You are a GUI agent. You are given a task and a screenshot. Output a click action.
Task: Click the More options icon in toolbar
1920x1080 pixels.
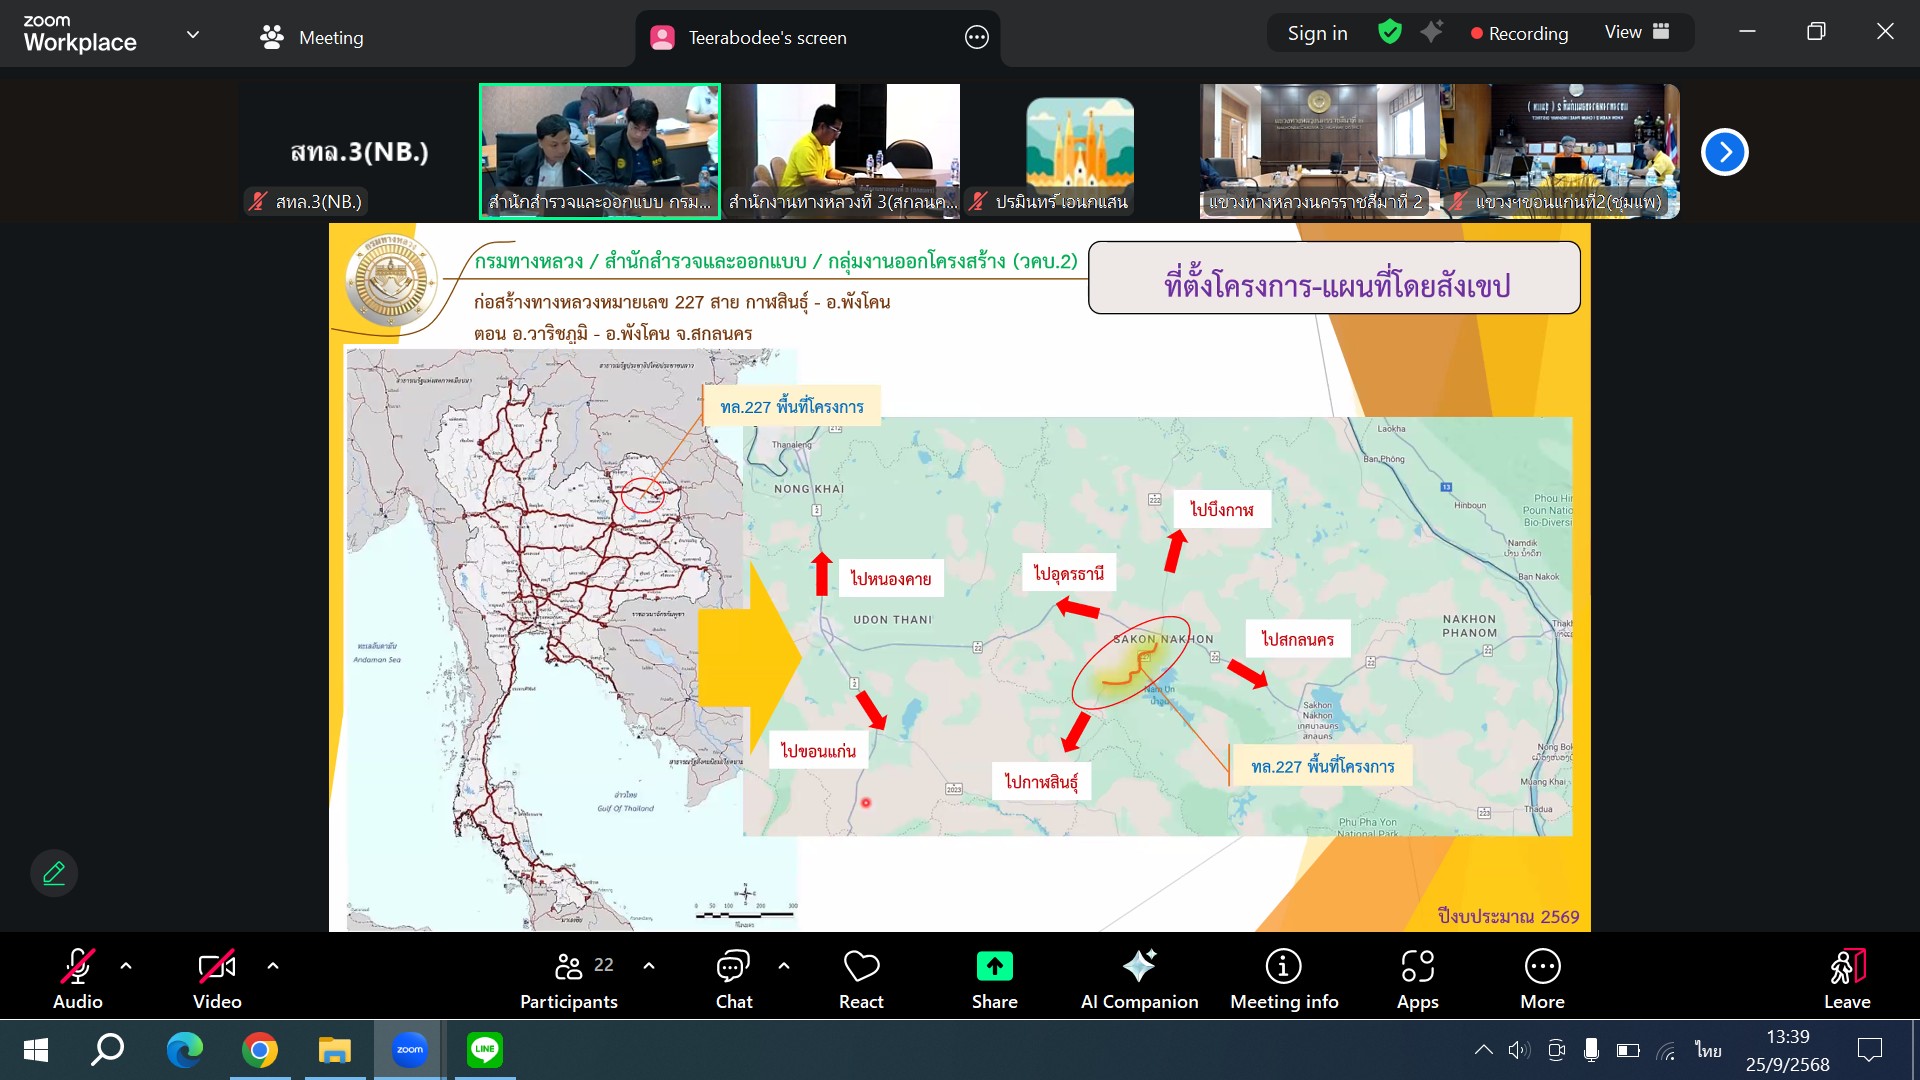[x=1542, y=967]
